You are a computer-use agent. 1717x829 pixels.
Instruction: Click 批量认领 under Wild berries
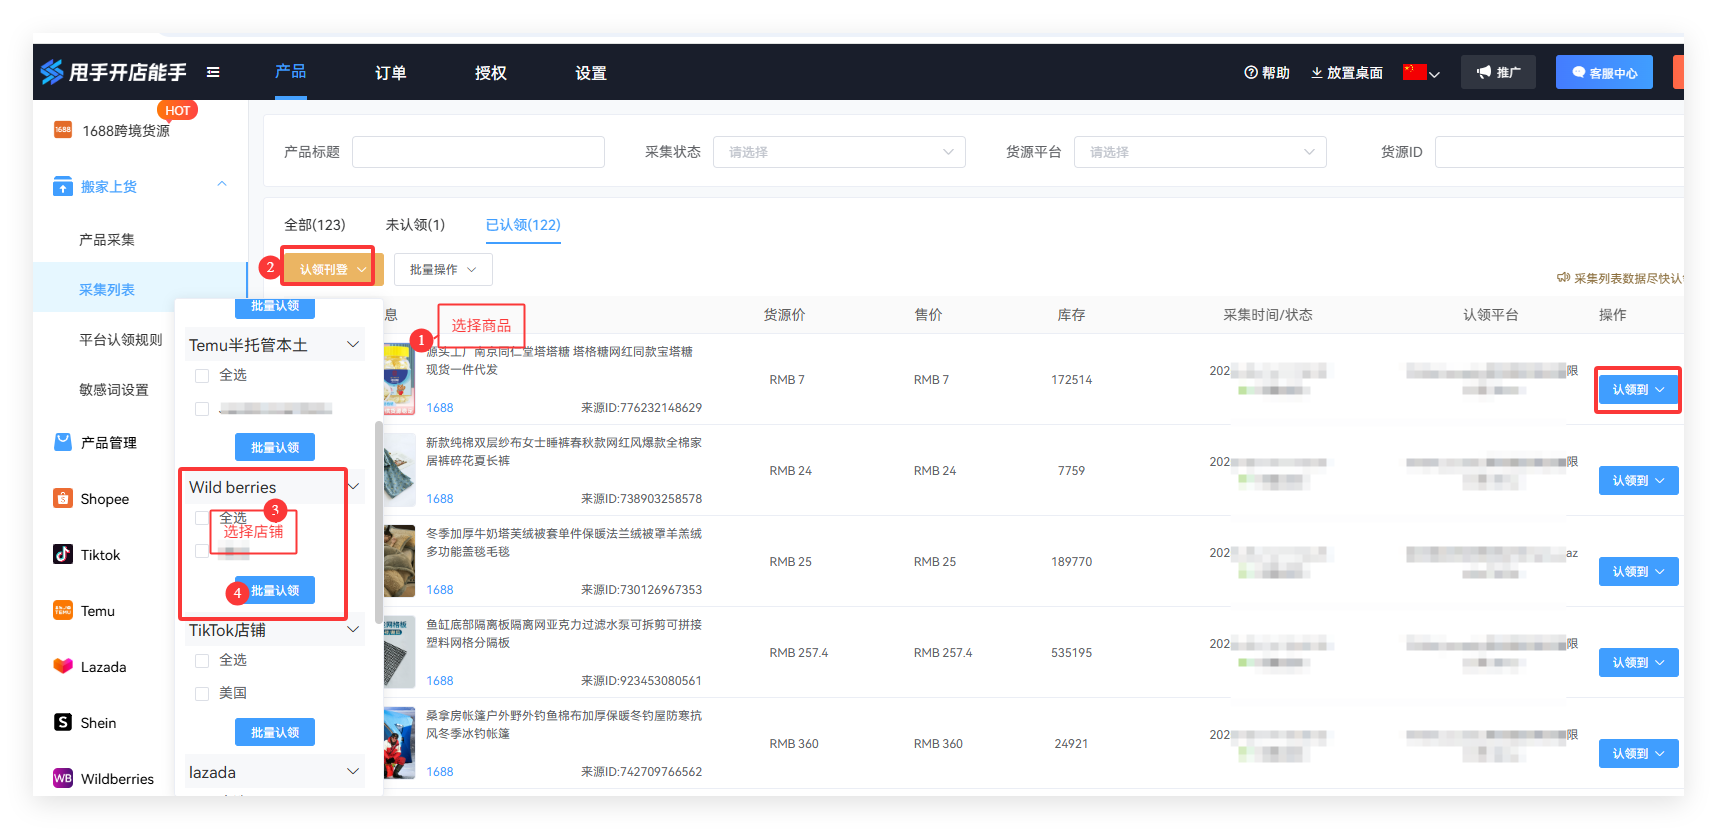[275, 590]
